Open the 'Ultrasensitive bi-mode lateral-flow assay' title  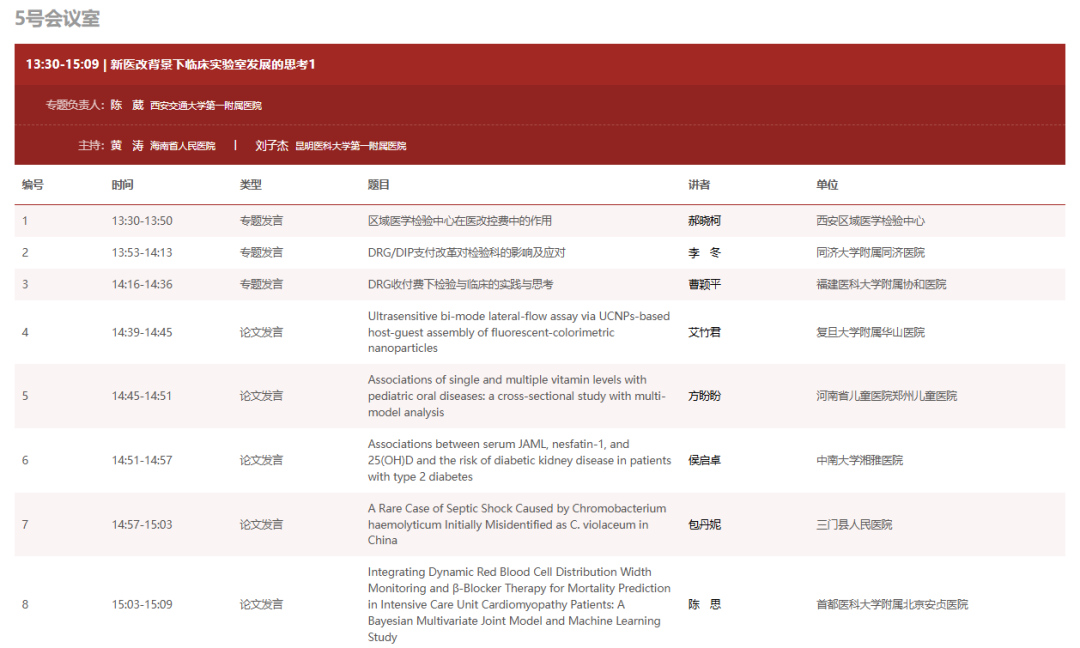click(519, 332)
